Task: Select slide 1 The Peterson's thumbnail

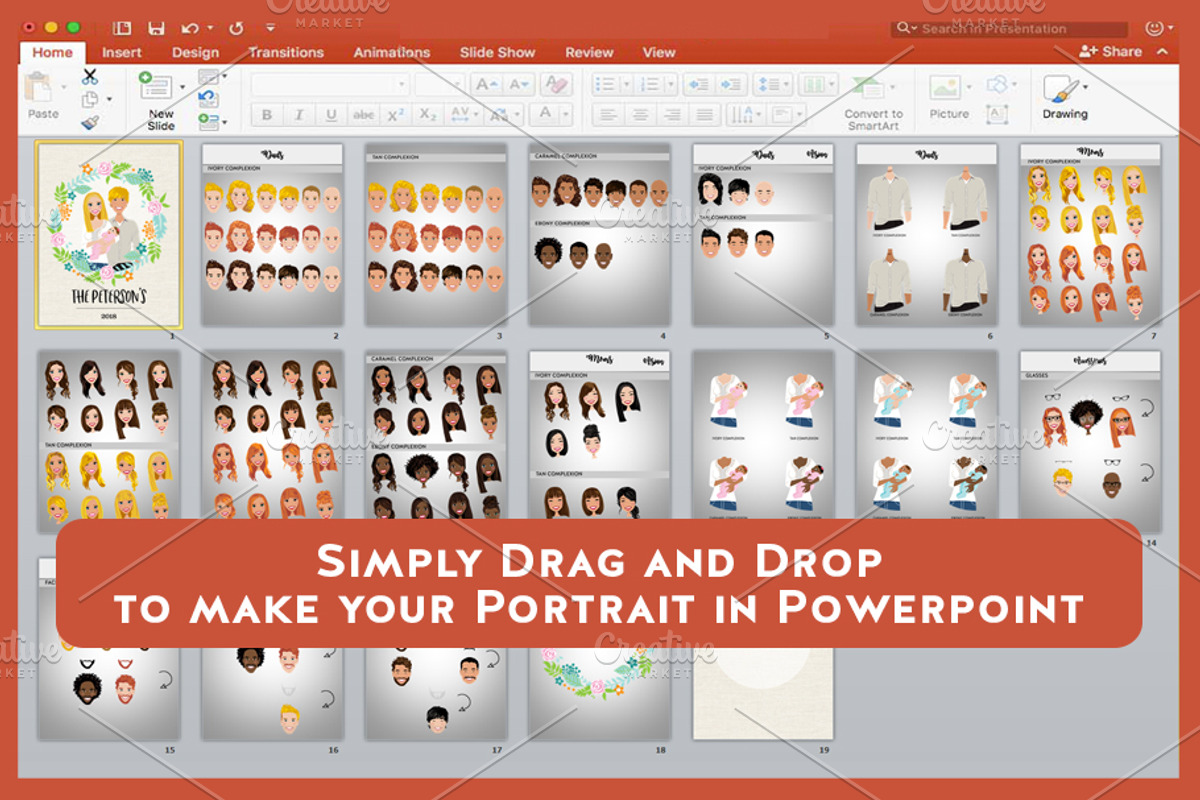Action: [x=109, y=234]
